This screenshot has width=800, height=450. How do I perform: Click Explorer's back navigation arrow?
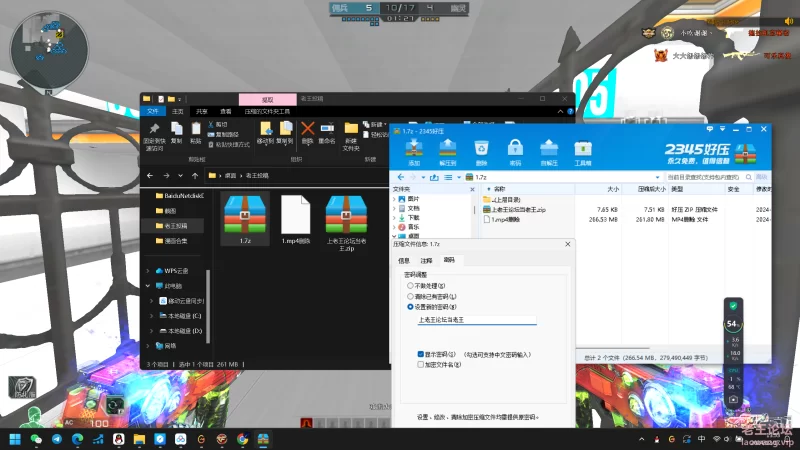pos(149,176)
